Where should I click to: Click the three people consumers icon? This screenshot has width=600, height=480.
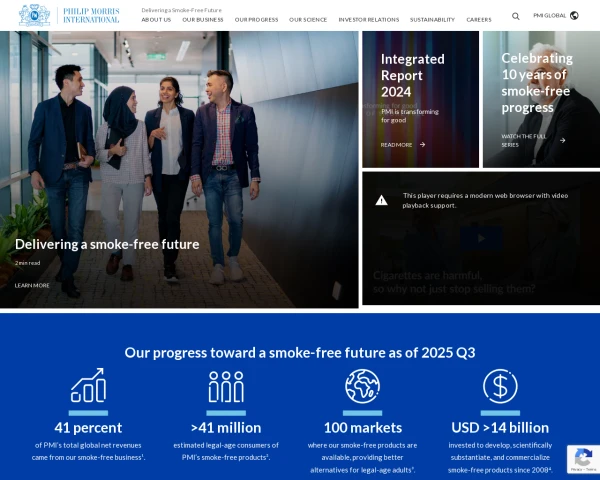226,386
